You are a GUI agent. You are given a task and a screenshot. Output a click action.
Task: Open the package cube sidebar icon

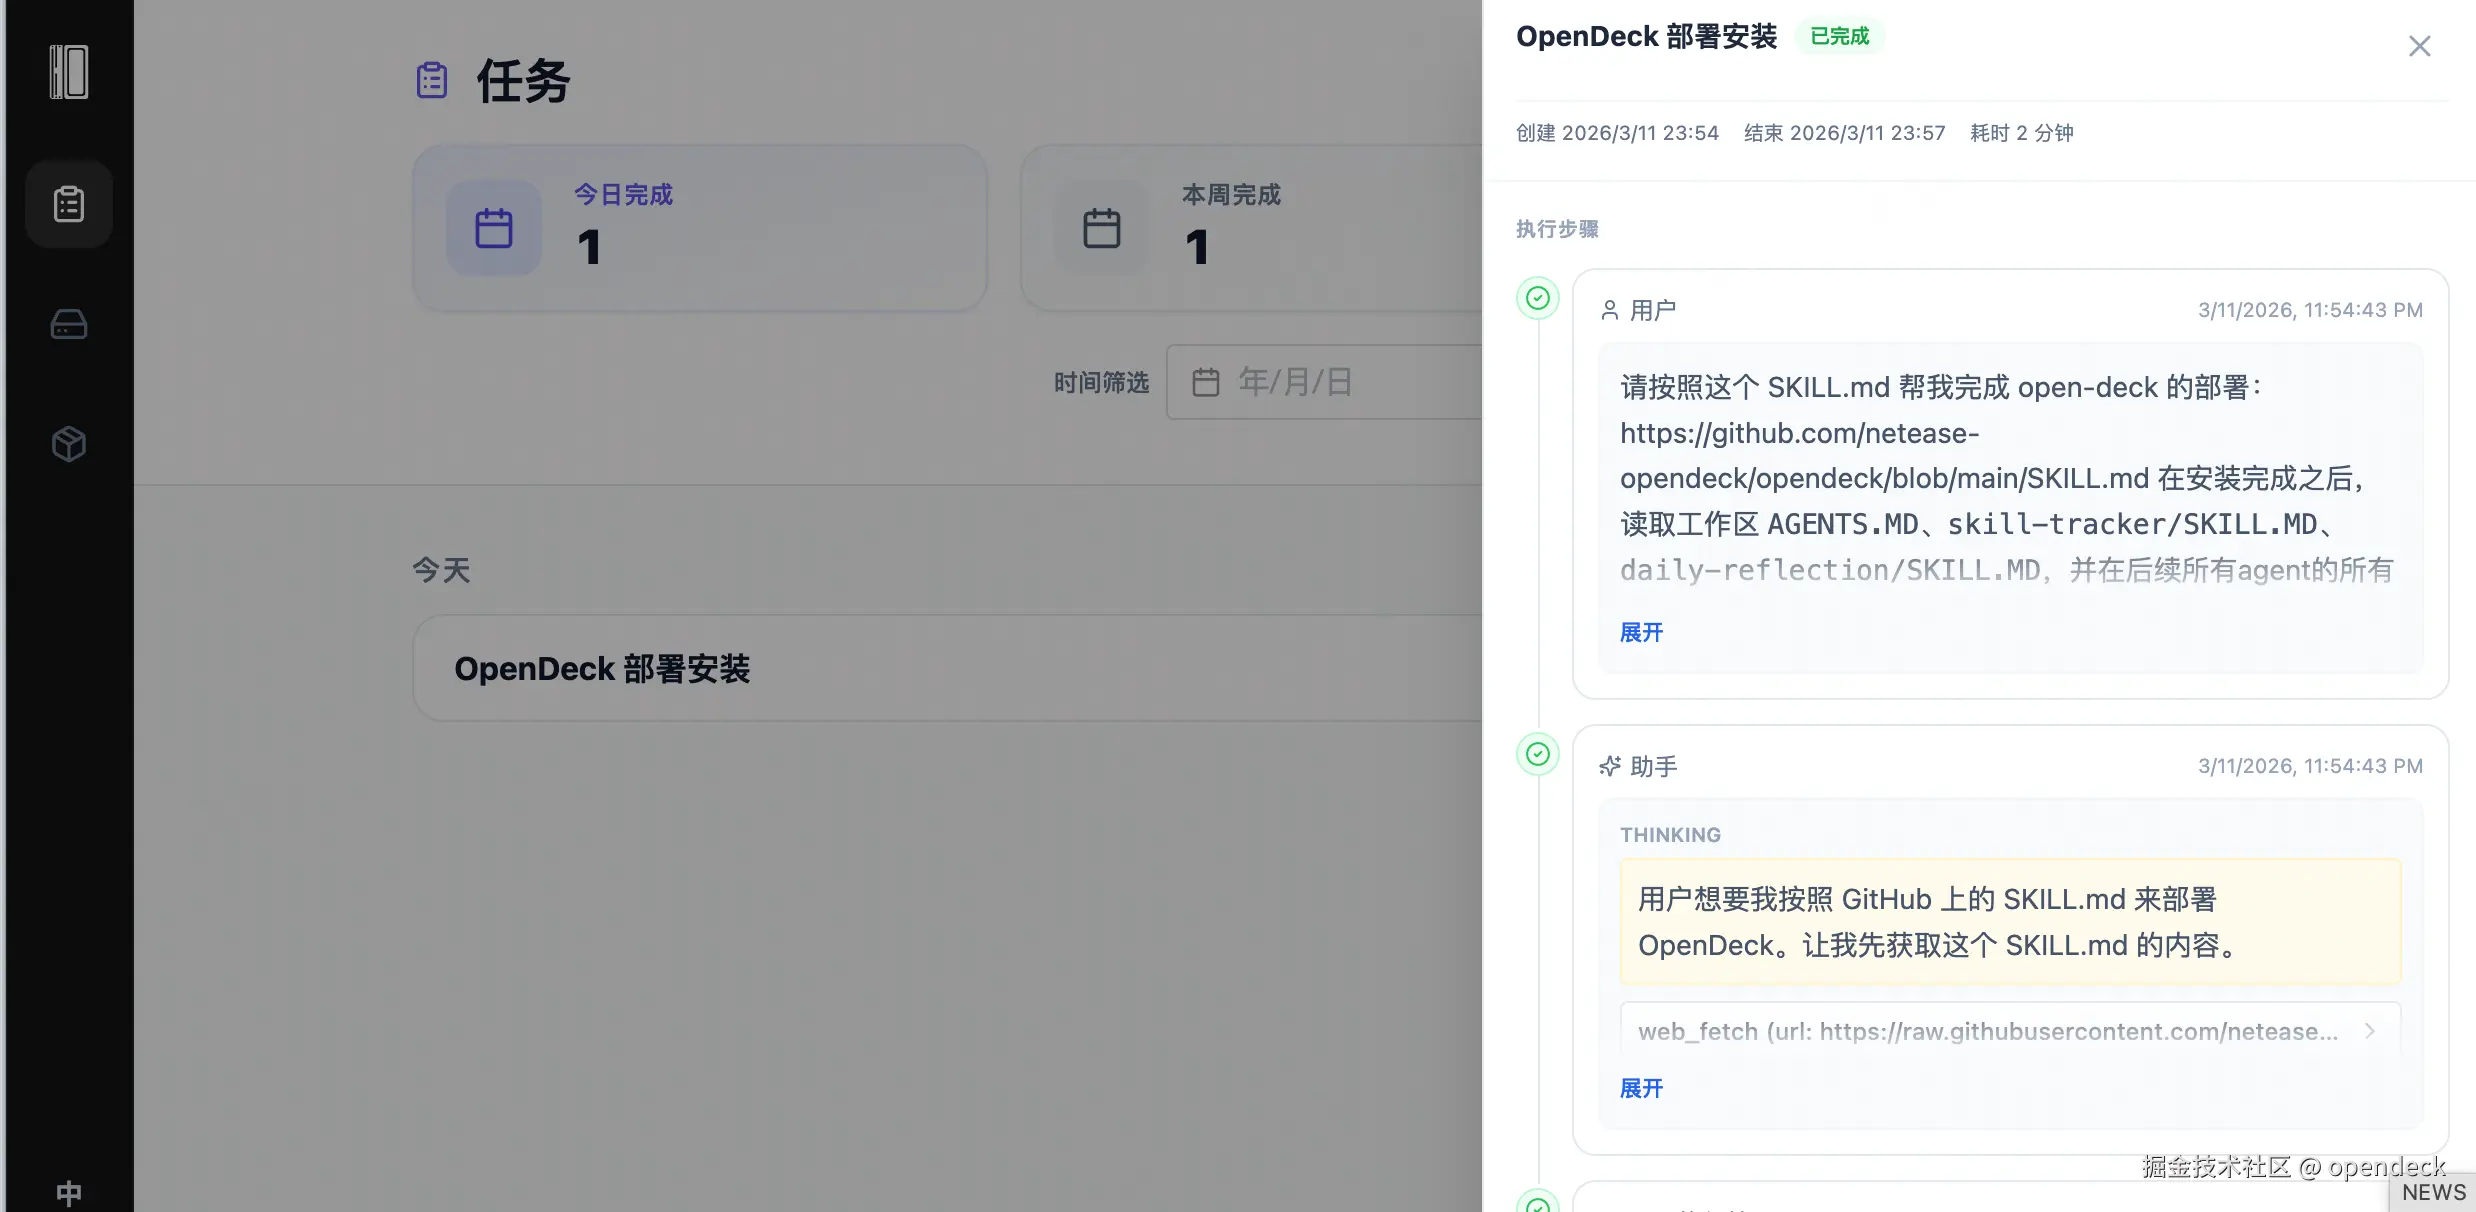point(69,443)
